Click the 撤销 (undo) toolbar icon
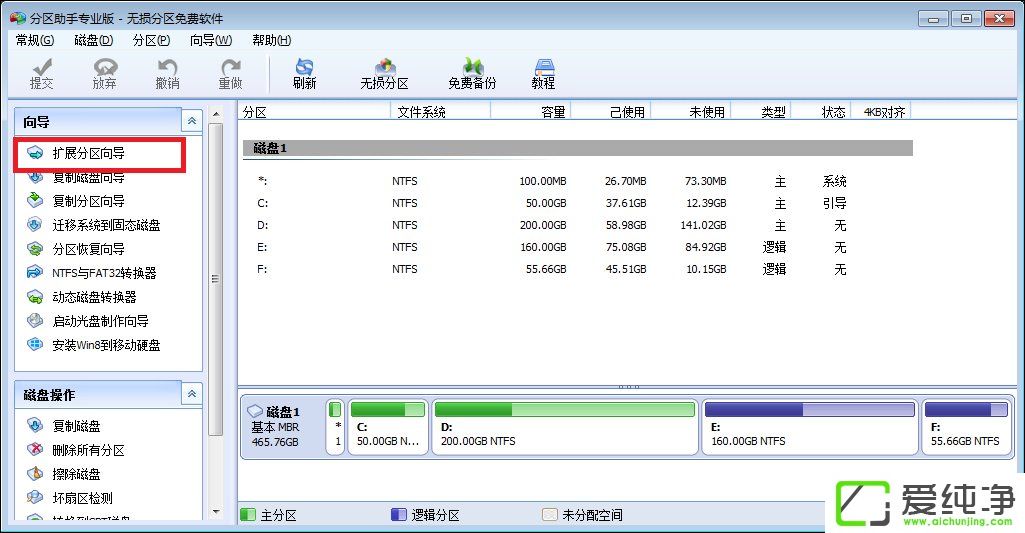The height and width of the screenshot is (533, 1025). (x=167, y=74)
